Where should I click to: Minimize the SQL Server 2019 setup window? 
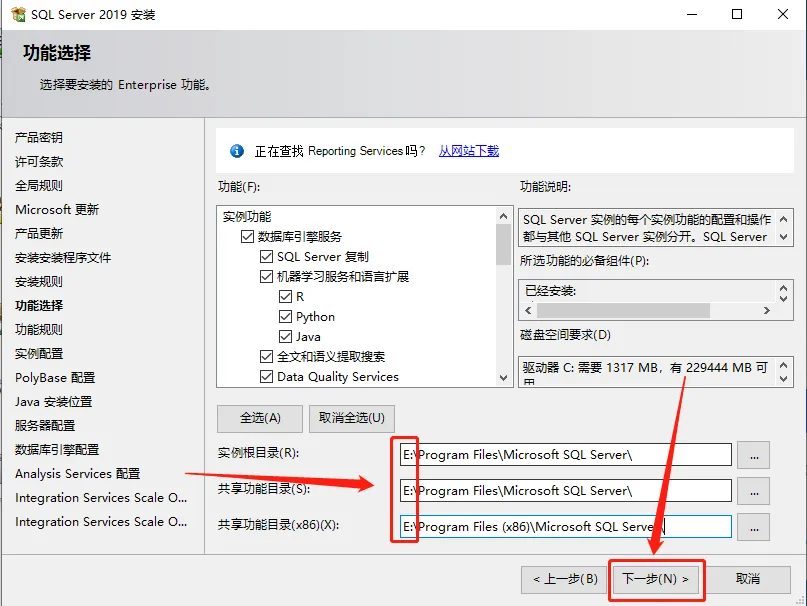[x=692, y=14]
